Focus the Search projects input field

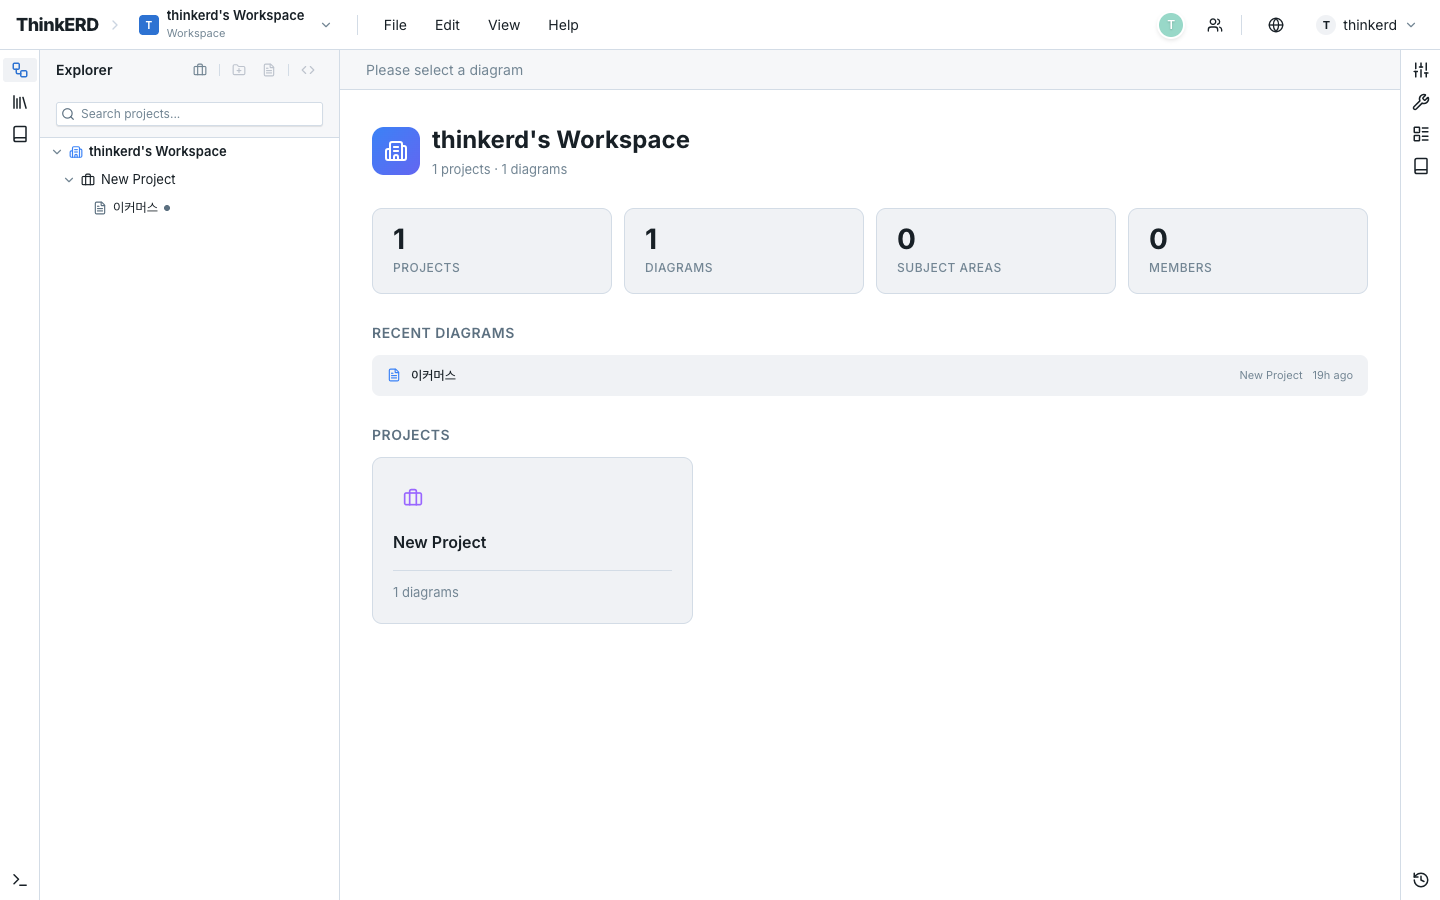tap(189, 114)
